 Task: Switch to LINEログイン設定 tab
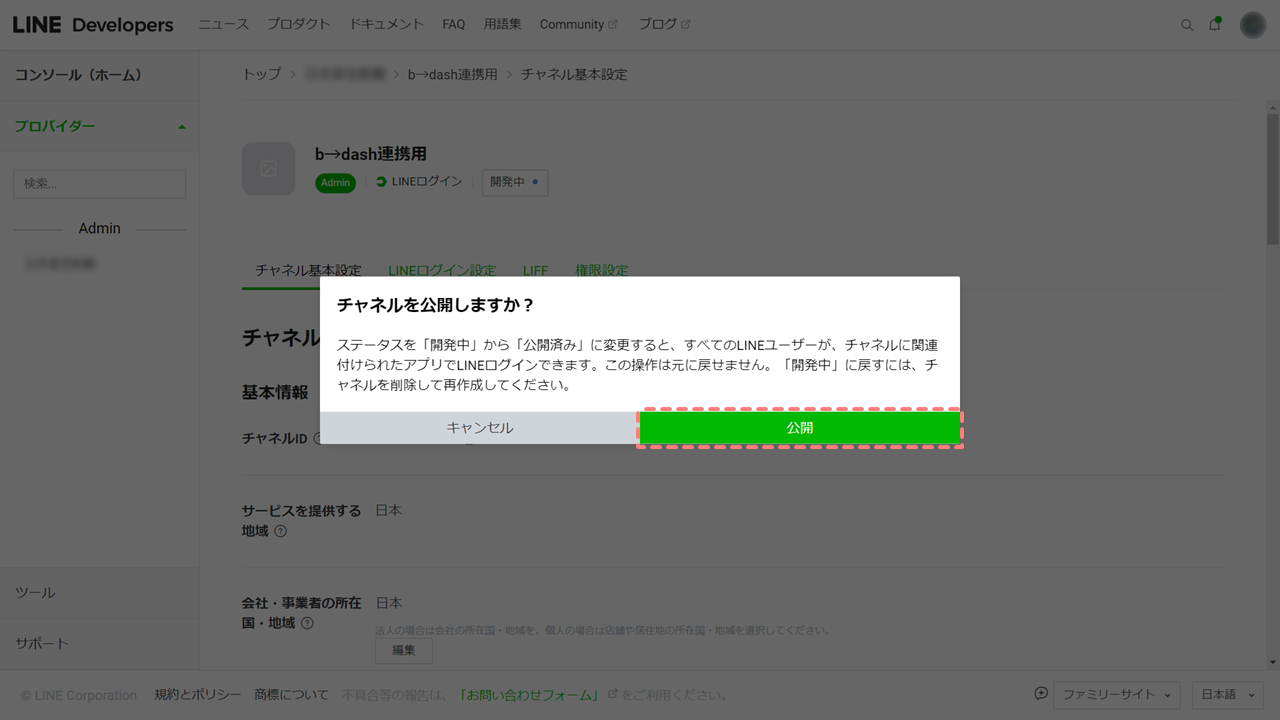click(442, 270)
